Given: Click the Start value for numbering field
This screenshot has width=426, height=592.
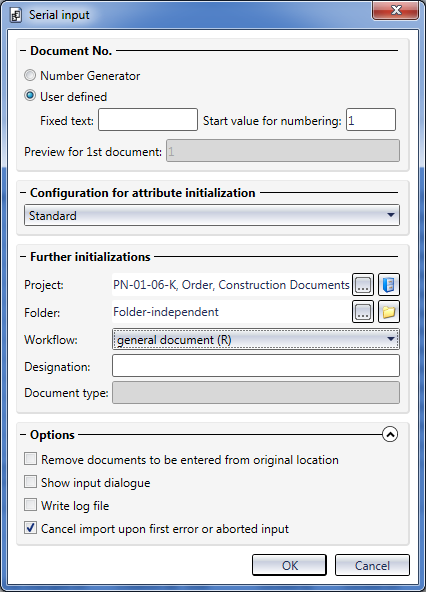Looking at the screenshot, I should point(371,120).
